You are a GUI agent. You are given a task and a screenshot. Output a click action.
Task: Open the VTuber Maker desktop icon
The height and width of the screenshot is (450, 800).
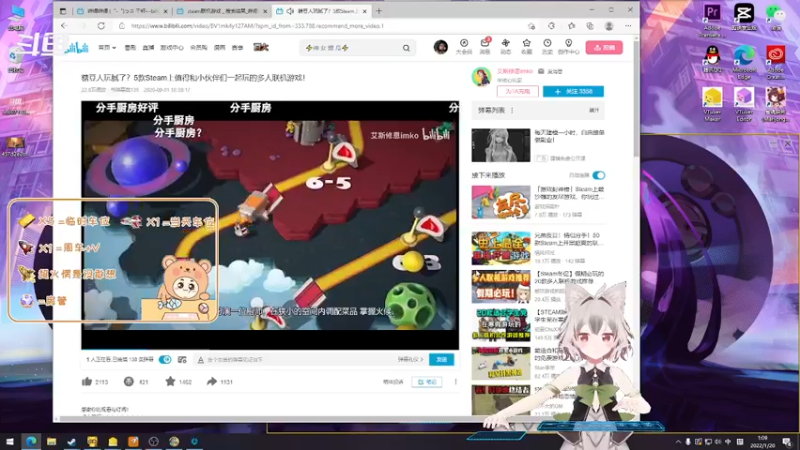[712, 103]
